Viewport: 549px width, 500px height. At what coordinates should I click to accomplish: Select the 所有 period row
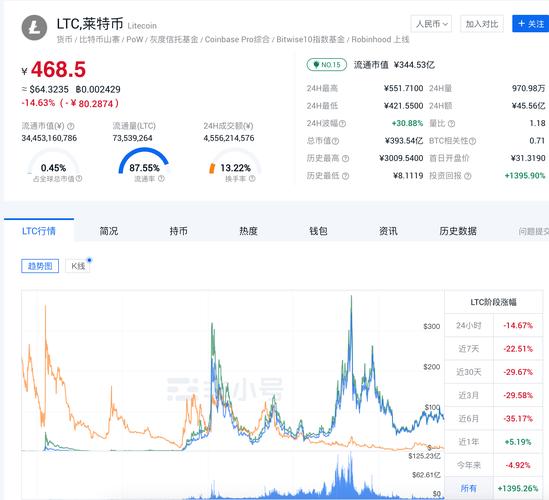click(x=494, y=488)
